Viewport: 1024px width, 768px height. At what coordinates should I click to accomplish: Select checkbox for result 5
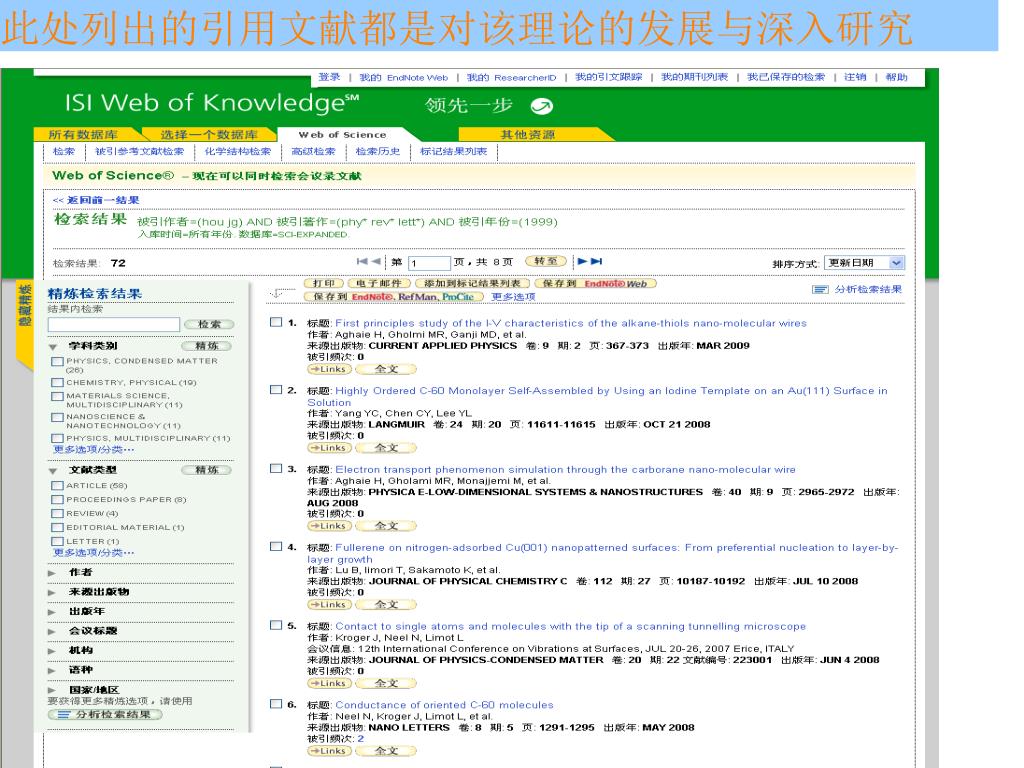[276, 625]
